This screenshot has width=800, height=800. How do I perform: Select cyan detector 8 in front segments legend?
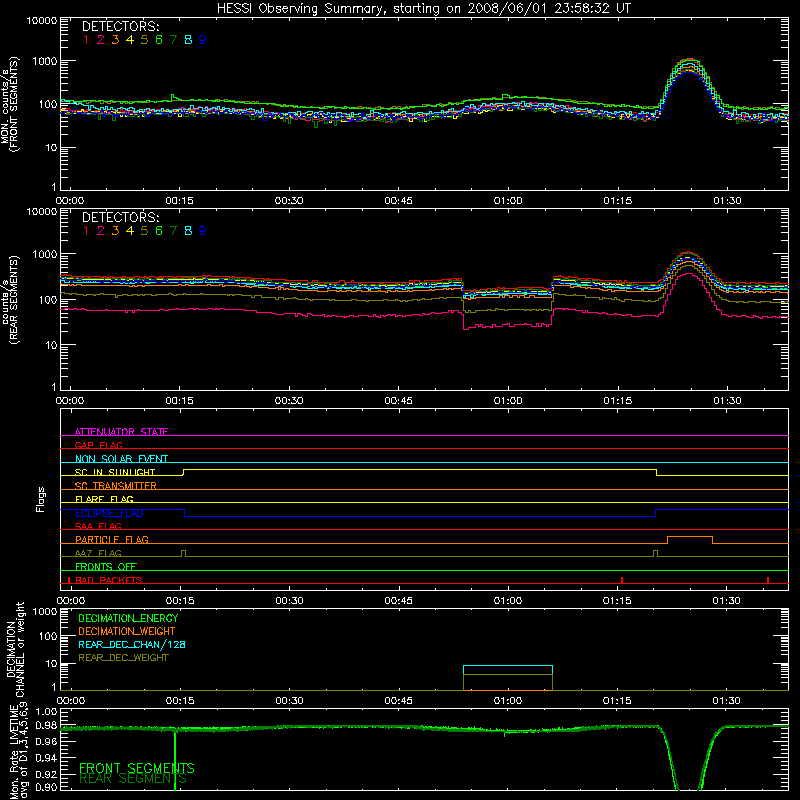(188, 40)
